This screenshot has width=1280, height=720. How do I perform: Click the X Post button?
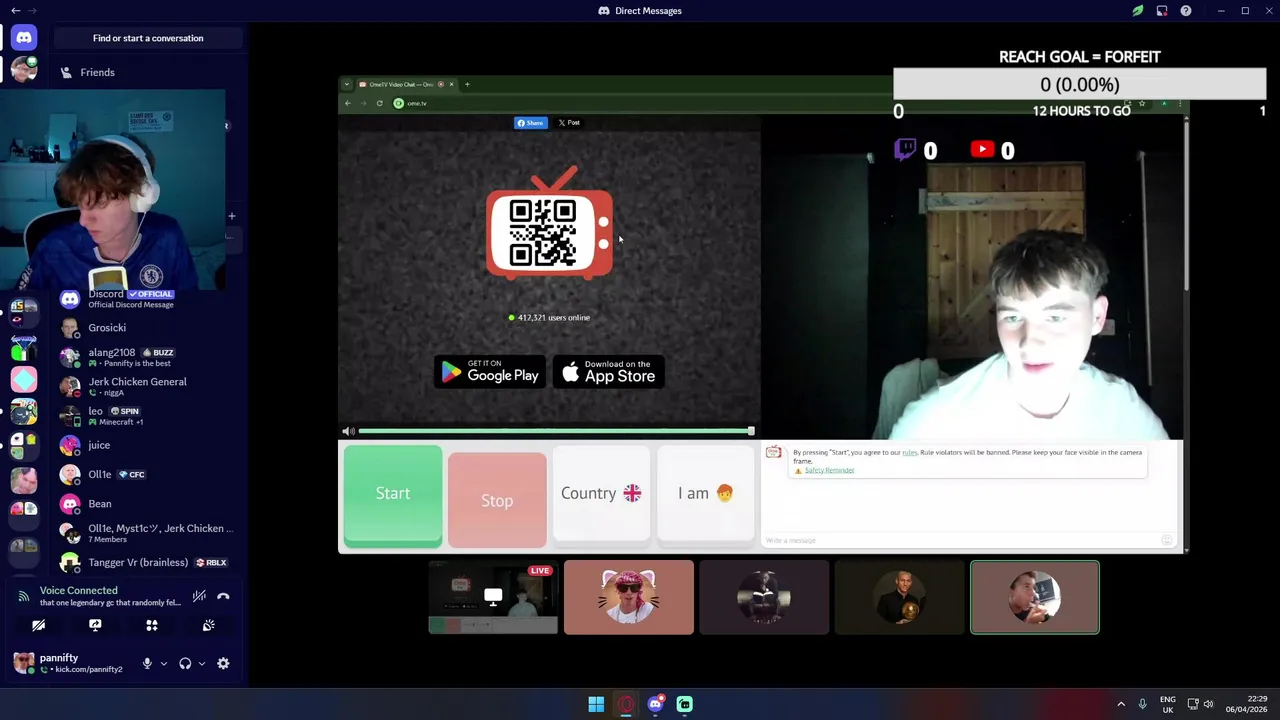click(569, 123)
